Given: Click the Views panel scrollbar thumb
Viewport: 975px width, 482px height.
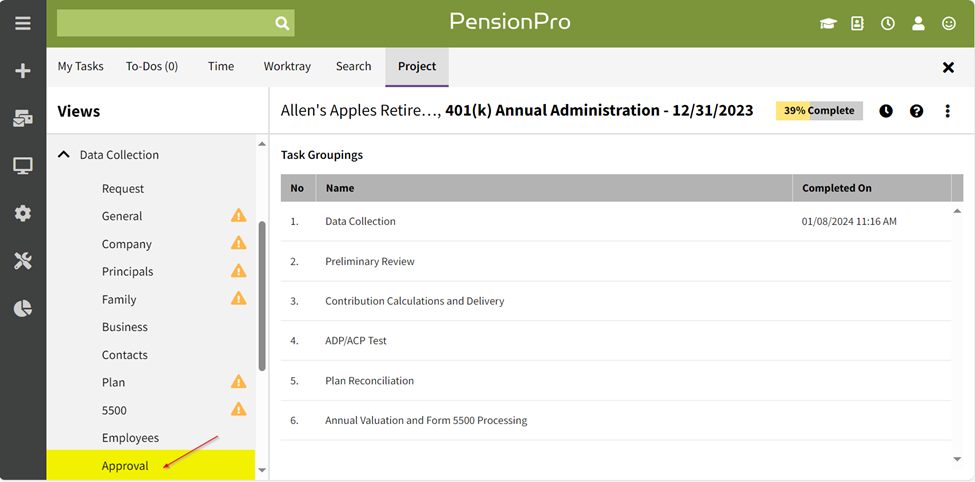Looking at the screenshot, I should (262, 295).
